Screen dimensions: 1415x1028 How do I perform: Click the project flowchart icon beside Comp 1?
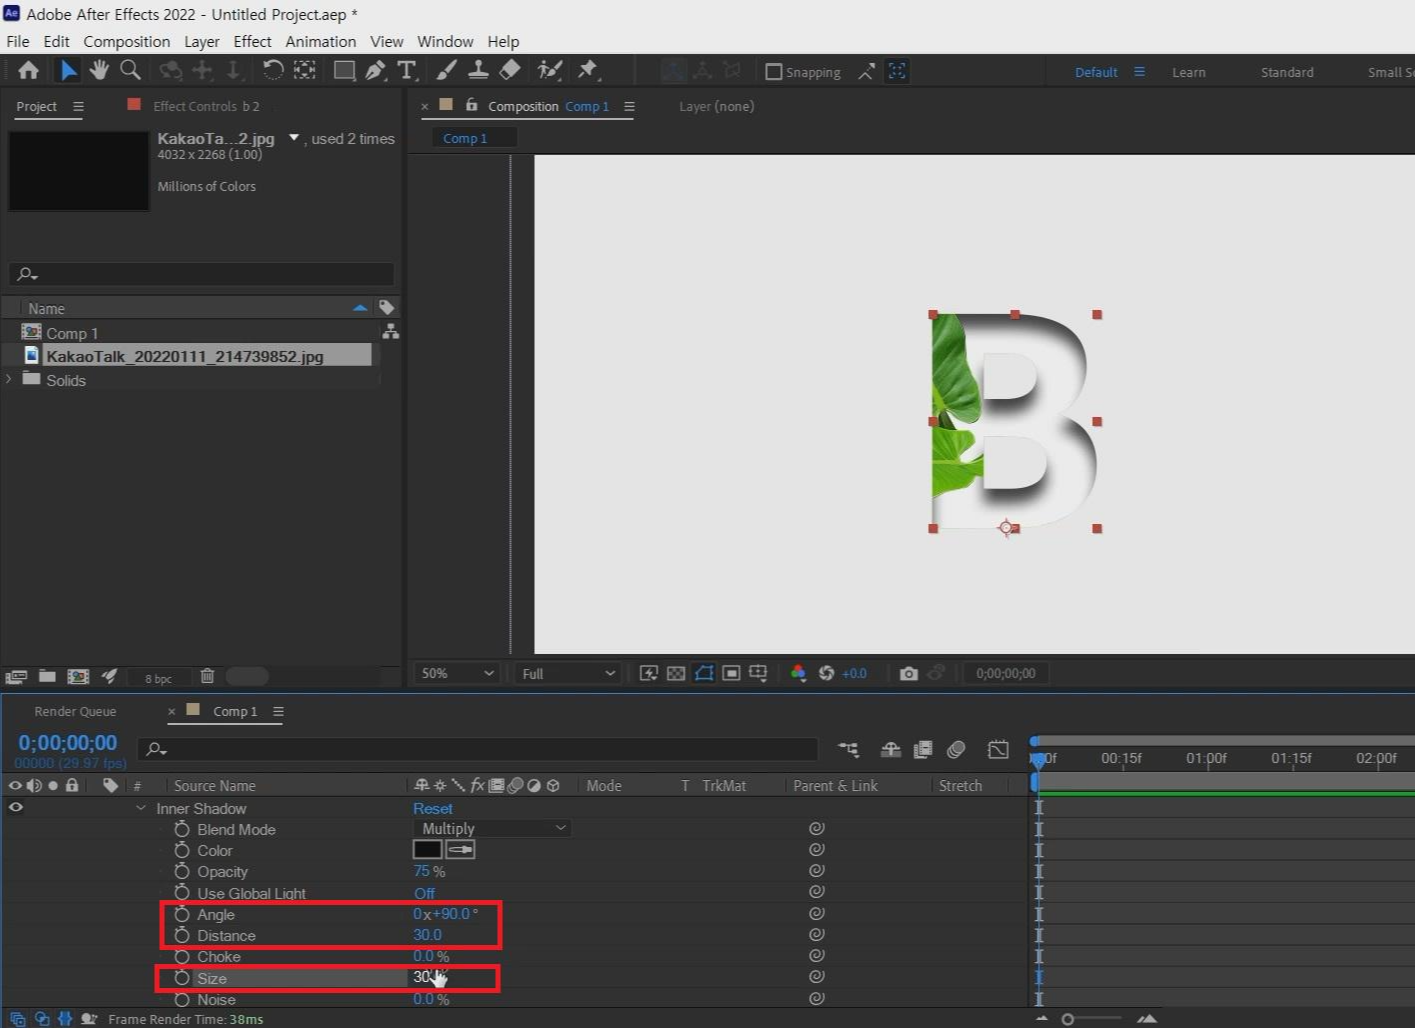390,331
